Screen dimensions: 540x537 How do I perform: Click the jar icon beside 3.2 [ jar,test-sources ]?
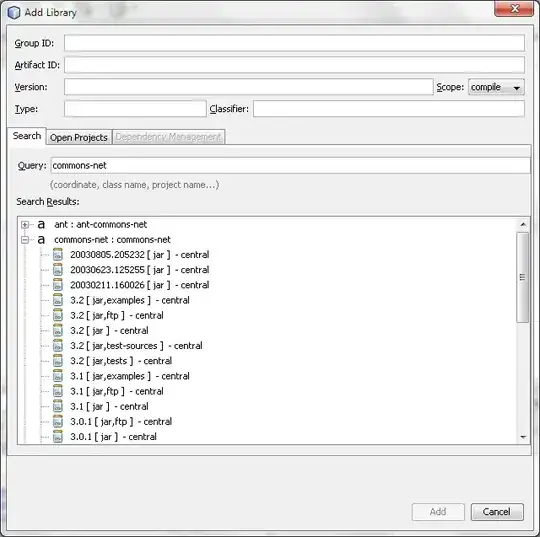[58, 345]
